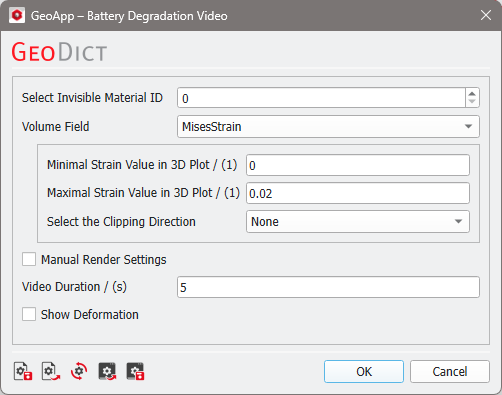Open the Volume Field dropdown
This screenshot has height=395, width=502.
[328, 127]
